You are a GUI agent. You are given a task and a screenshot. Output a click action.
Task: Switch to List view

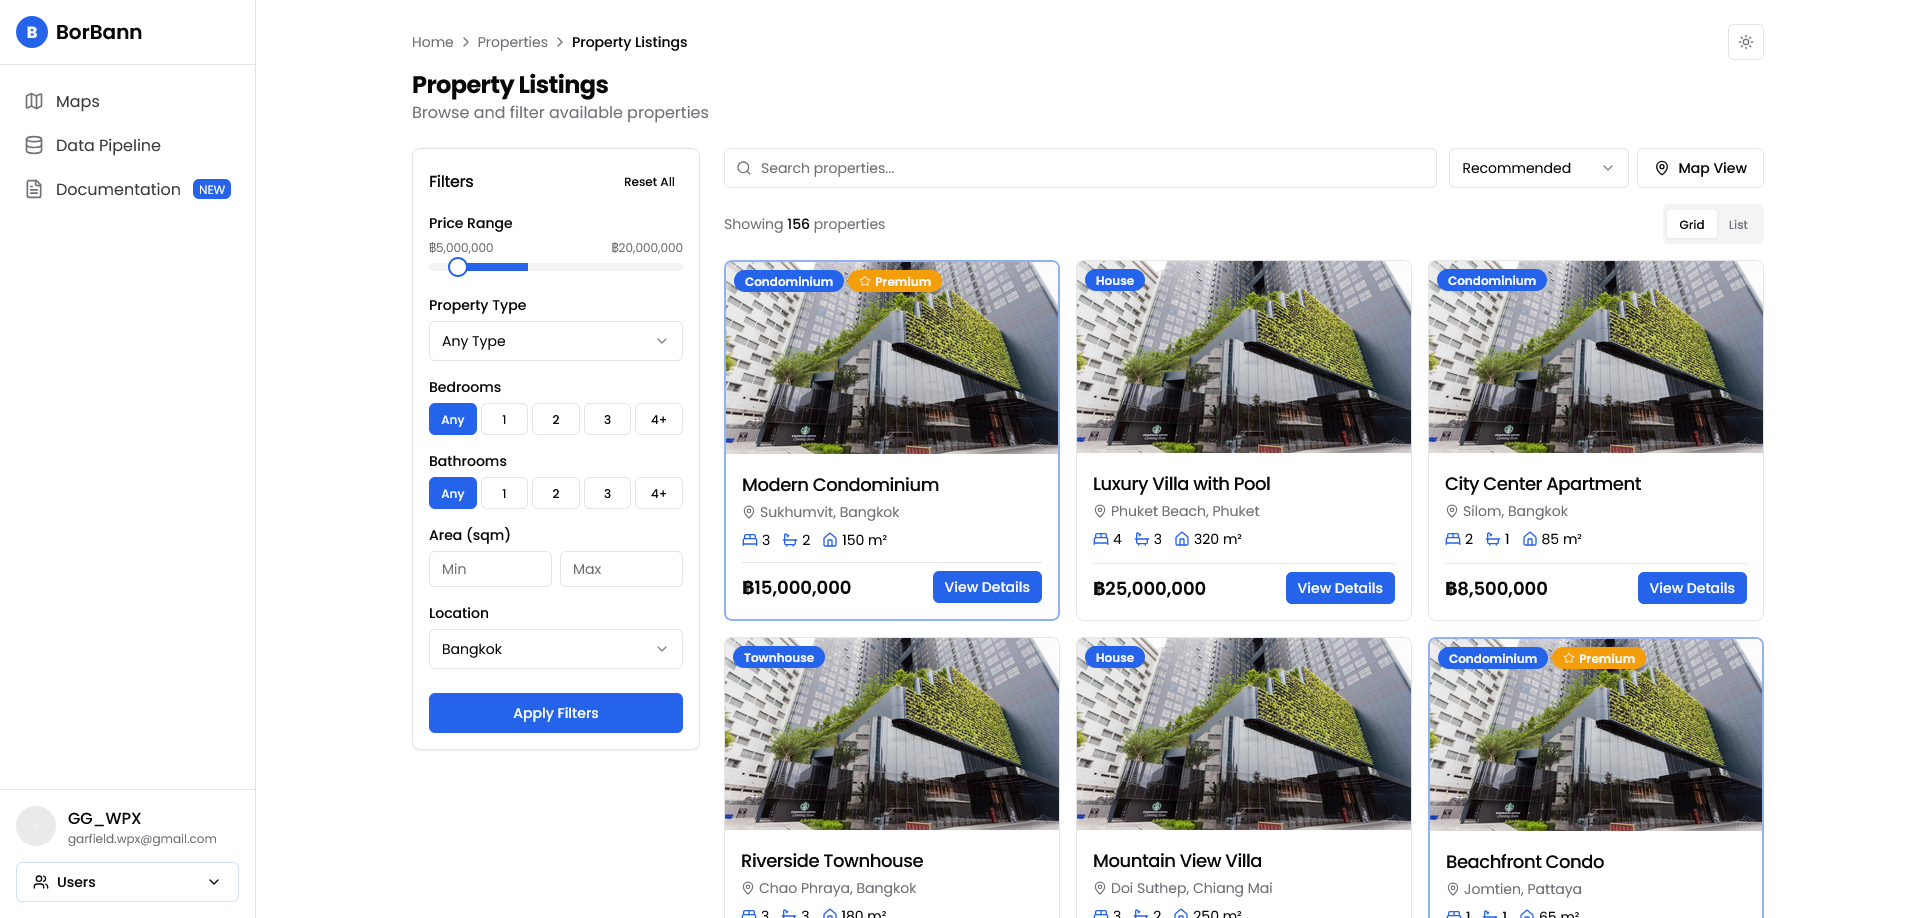1738,225
